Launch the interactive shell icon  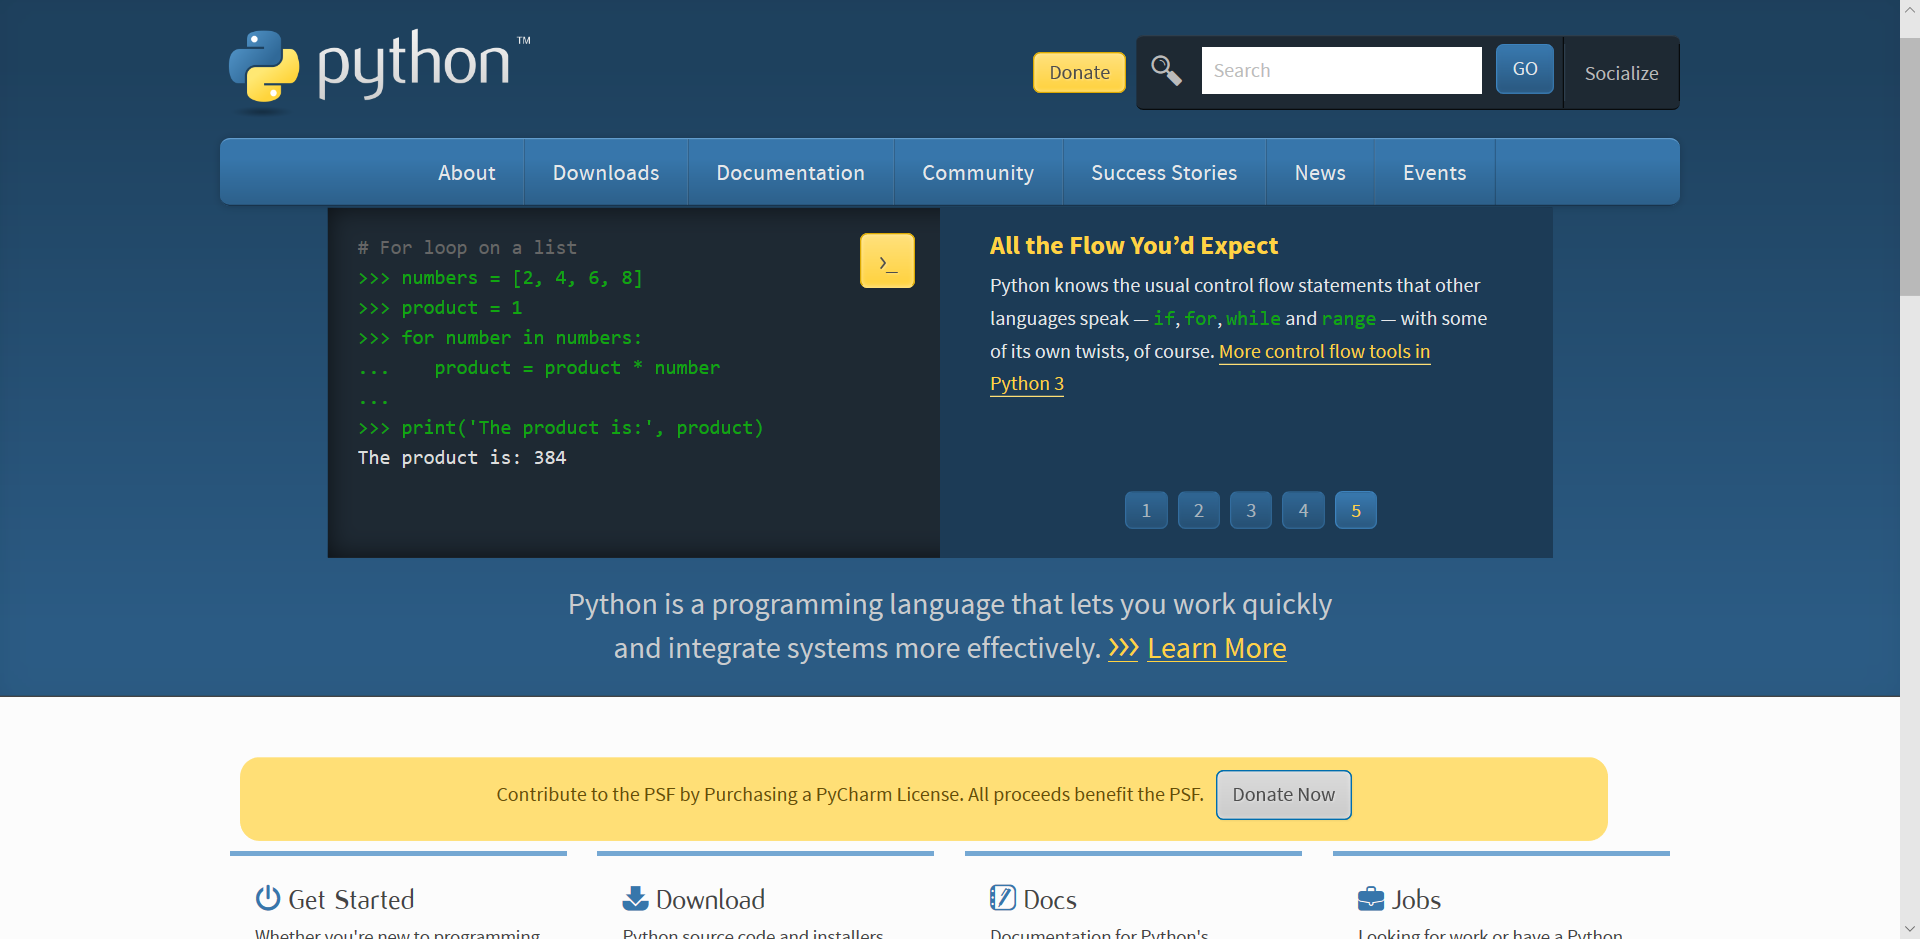887,261
